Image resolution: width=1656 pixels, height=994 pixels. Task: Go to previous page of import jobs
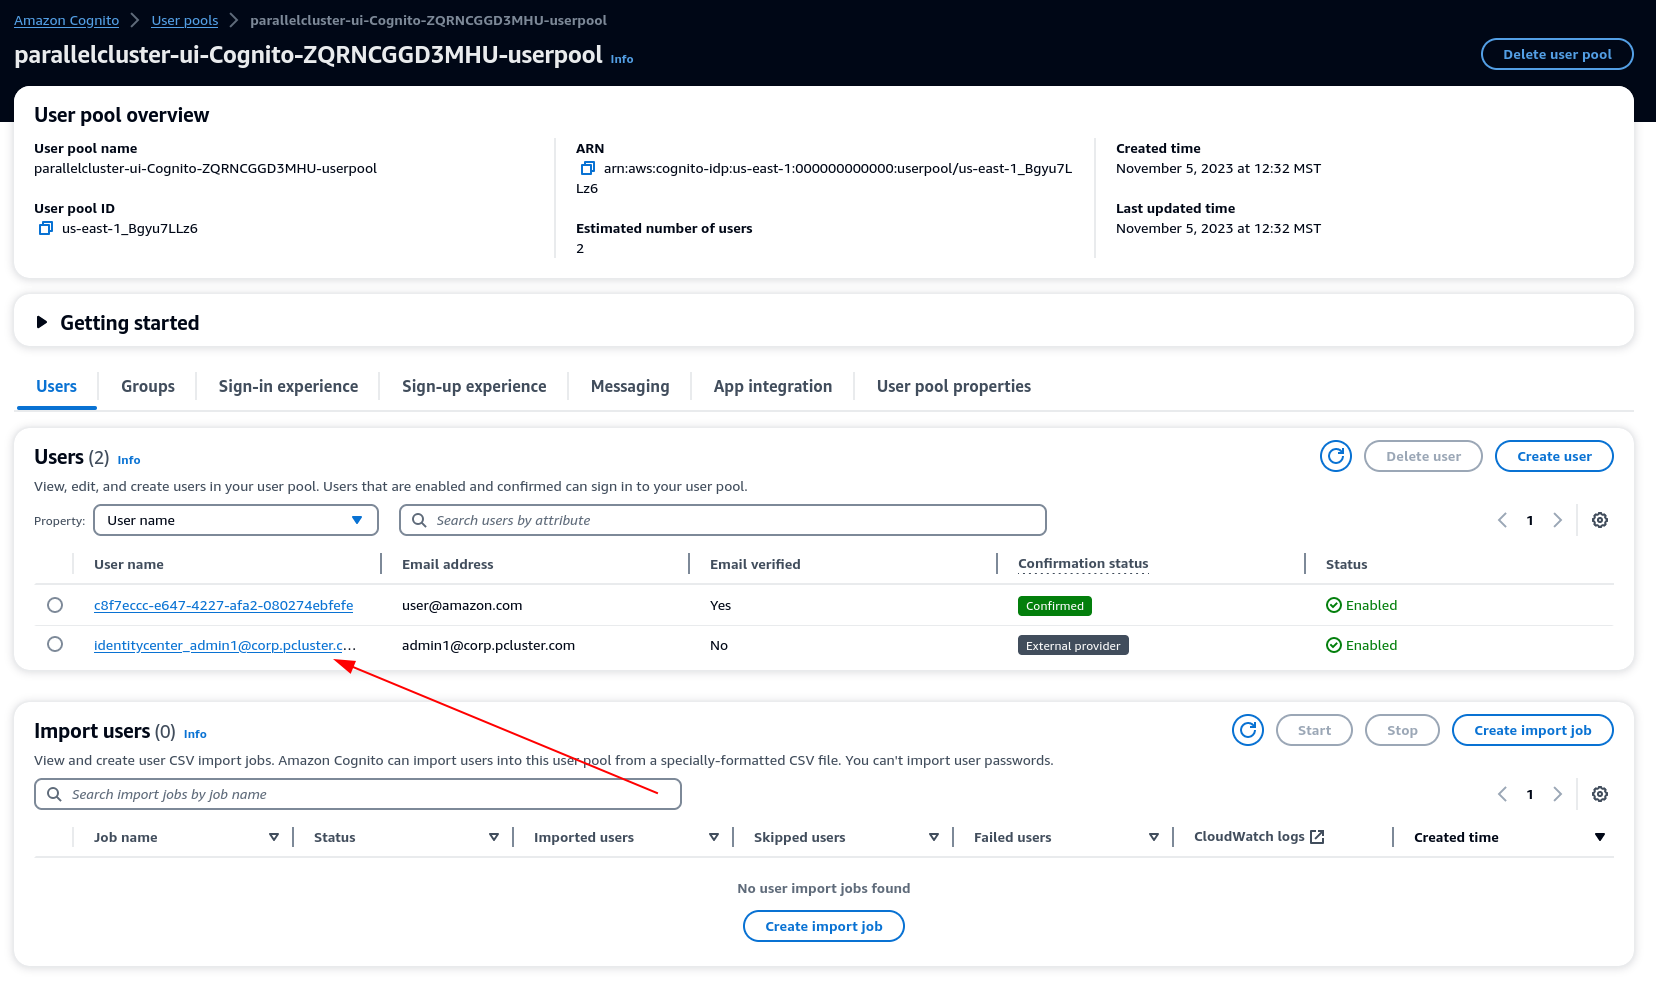click(x=1502, y=794)
